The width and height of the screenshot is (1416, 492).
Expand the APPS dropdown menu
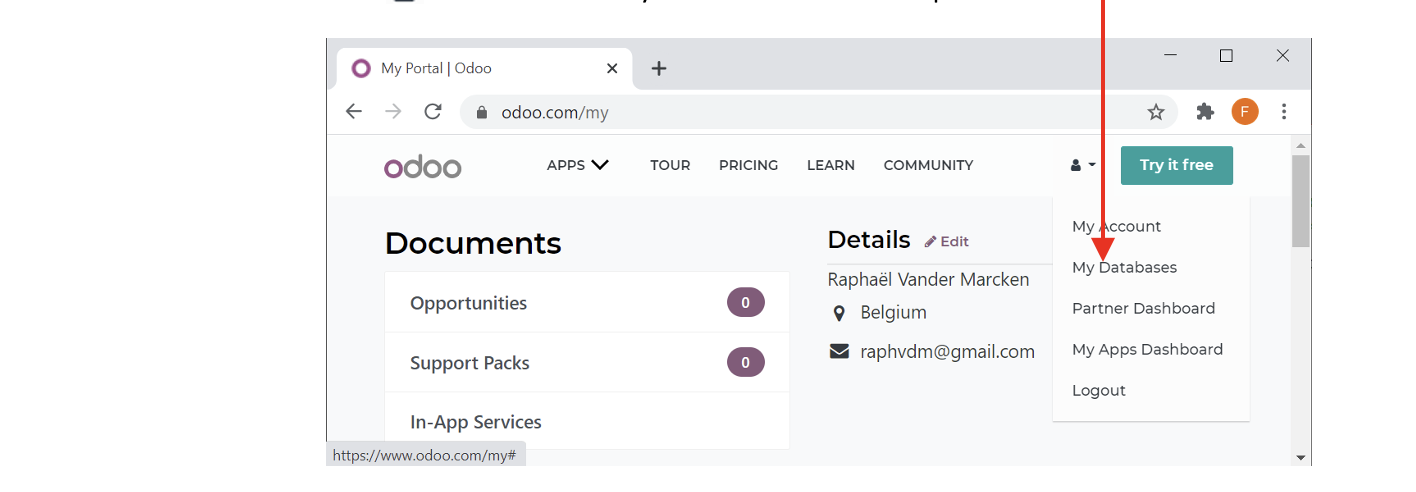[577, 165]
